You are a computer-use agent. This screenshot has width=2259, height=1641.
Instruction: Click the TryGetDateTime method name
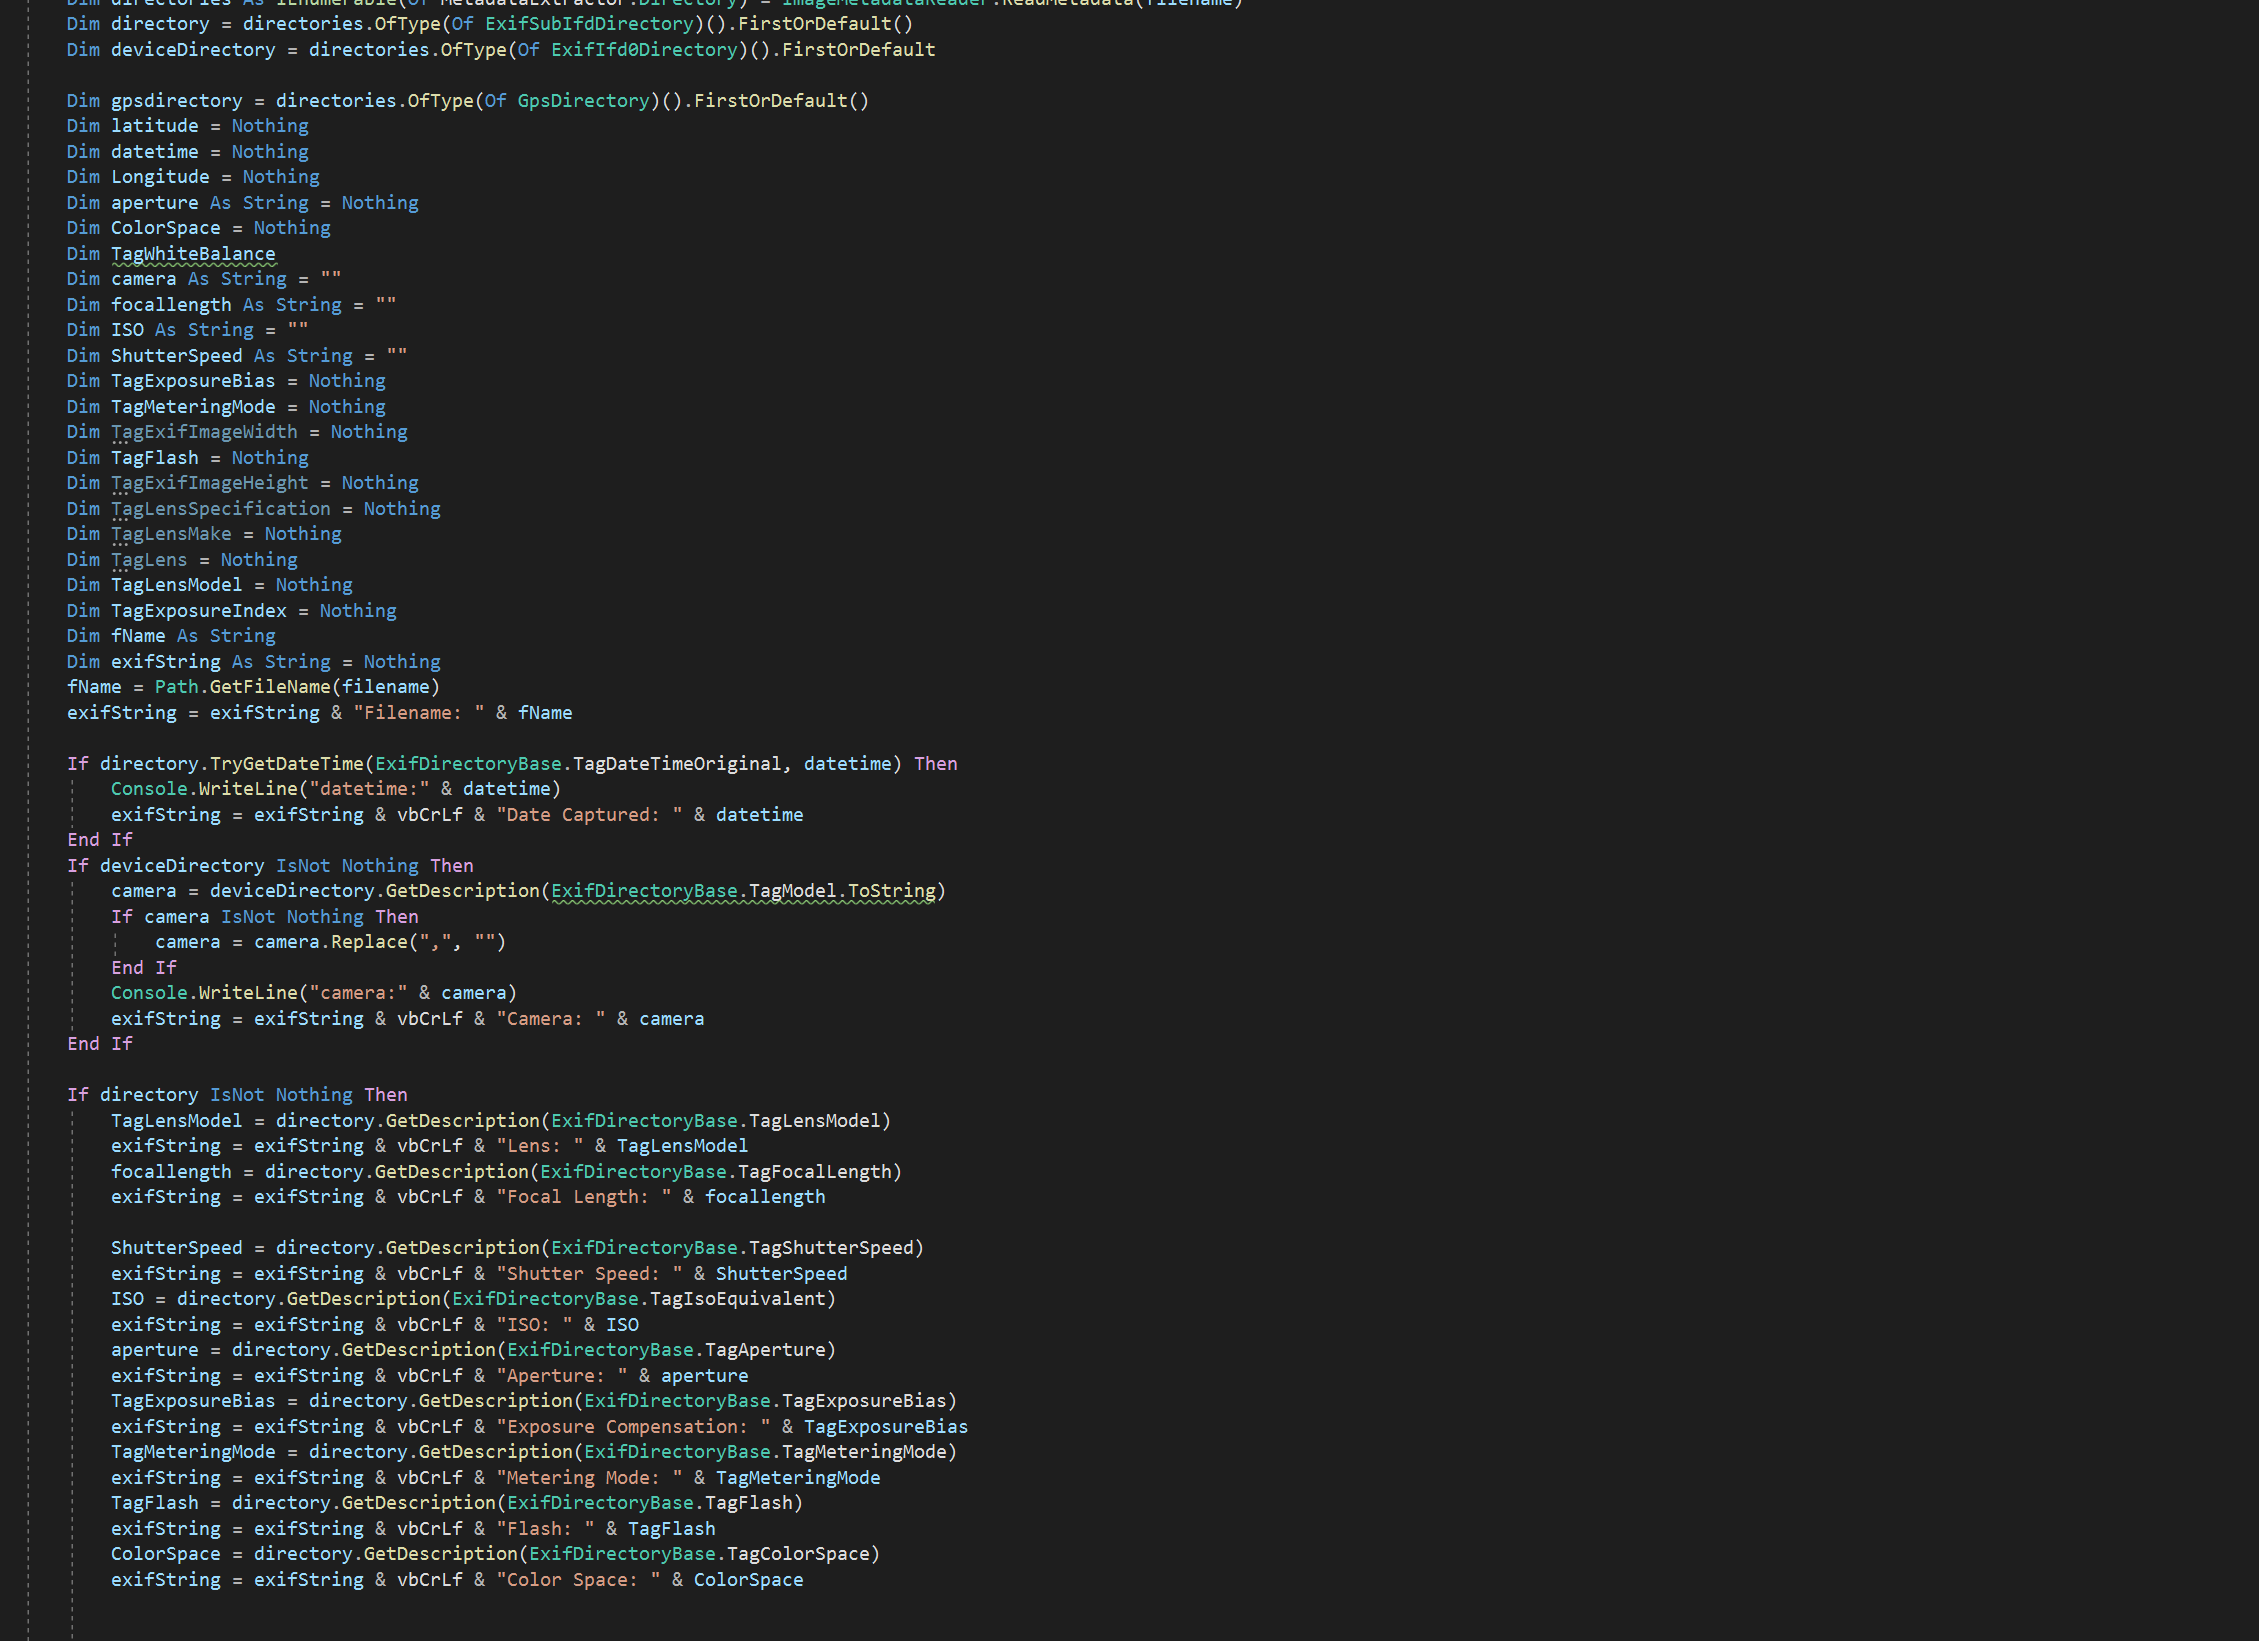click(287, 763)
